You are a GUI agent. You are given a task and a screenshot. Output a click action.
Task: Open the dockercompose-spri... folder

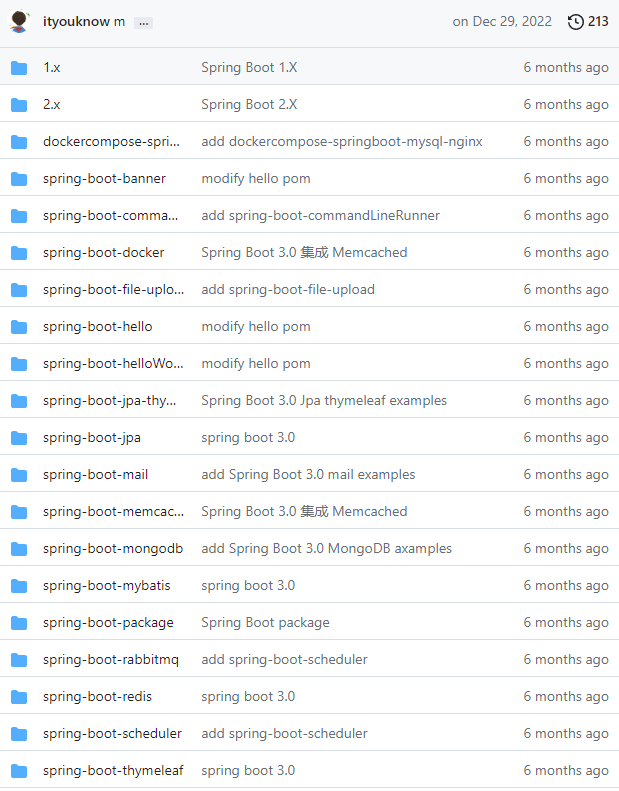[111, 142]
